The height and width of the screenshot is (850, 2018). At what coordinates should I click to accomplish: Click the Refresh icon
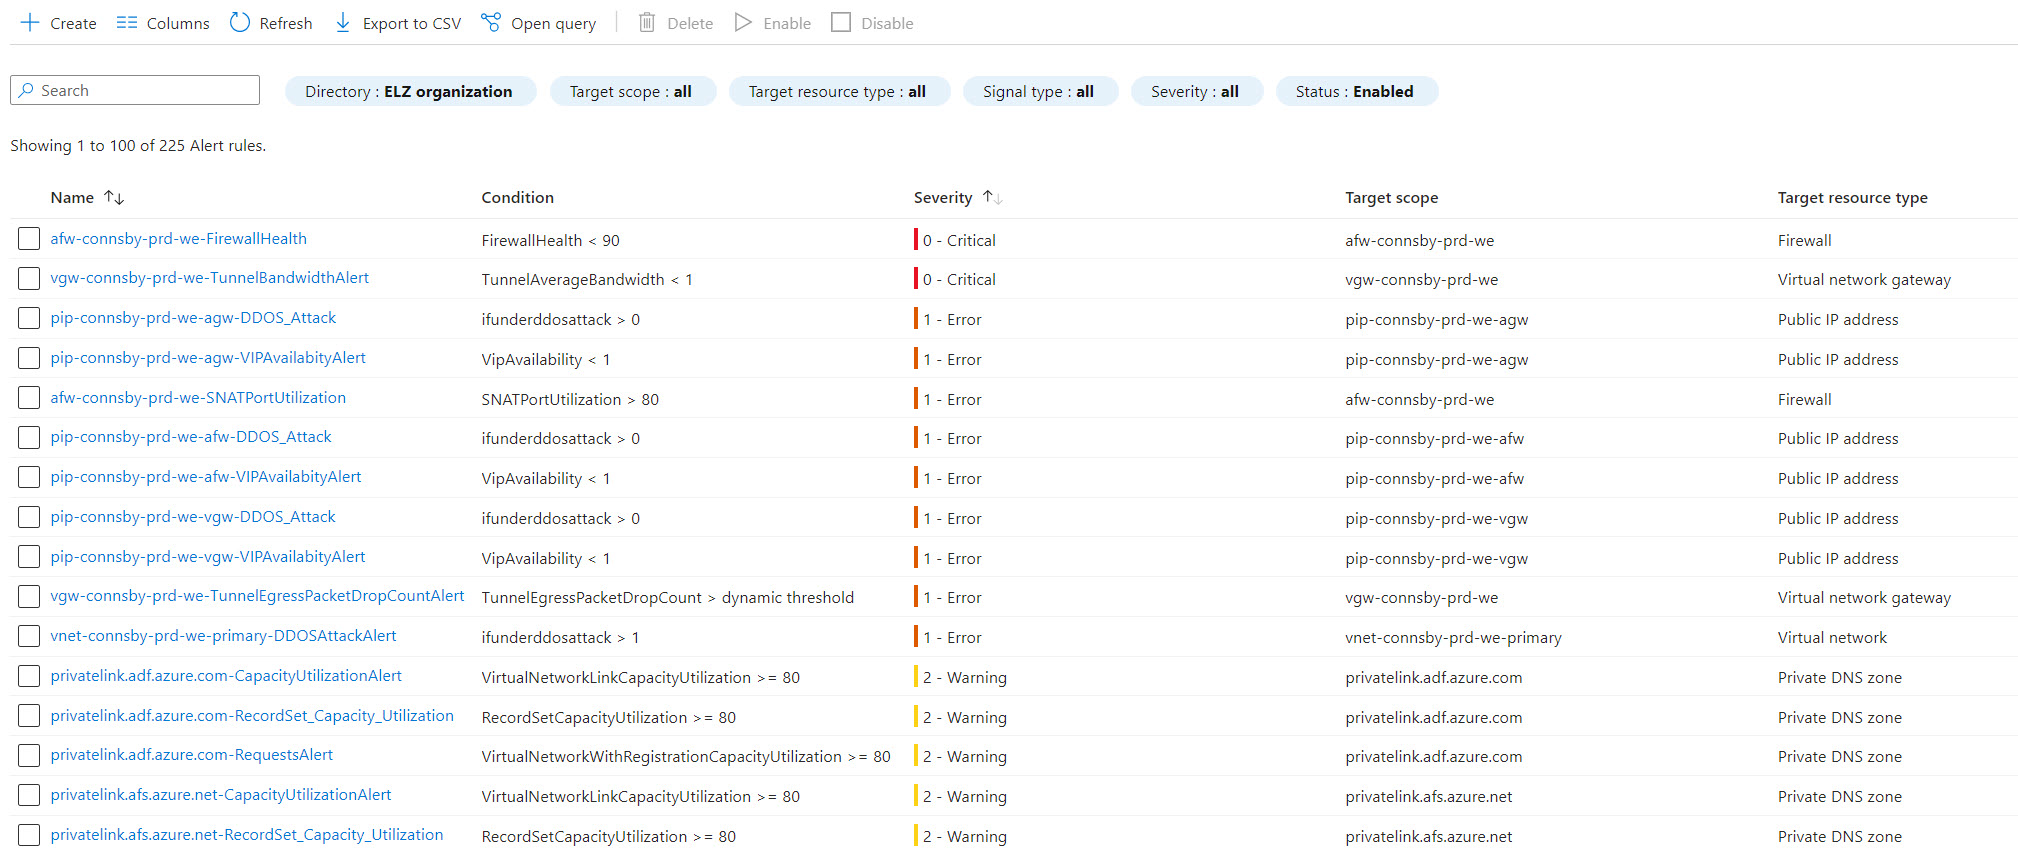click(x=240, y=22)
